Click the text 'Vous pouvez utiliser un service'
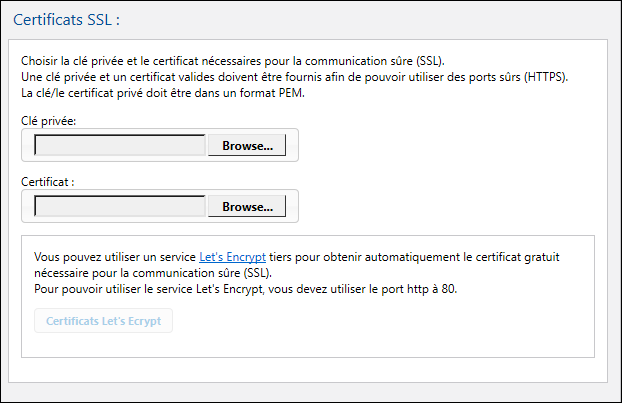Viewport: 622px width, 403px height. pos(115,257)
